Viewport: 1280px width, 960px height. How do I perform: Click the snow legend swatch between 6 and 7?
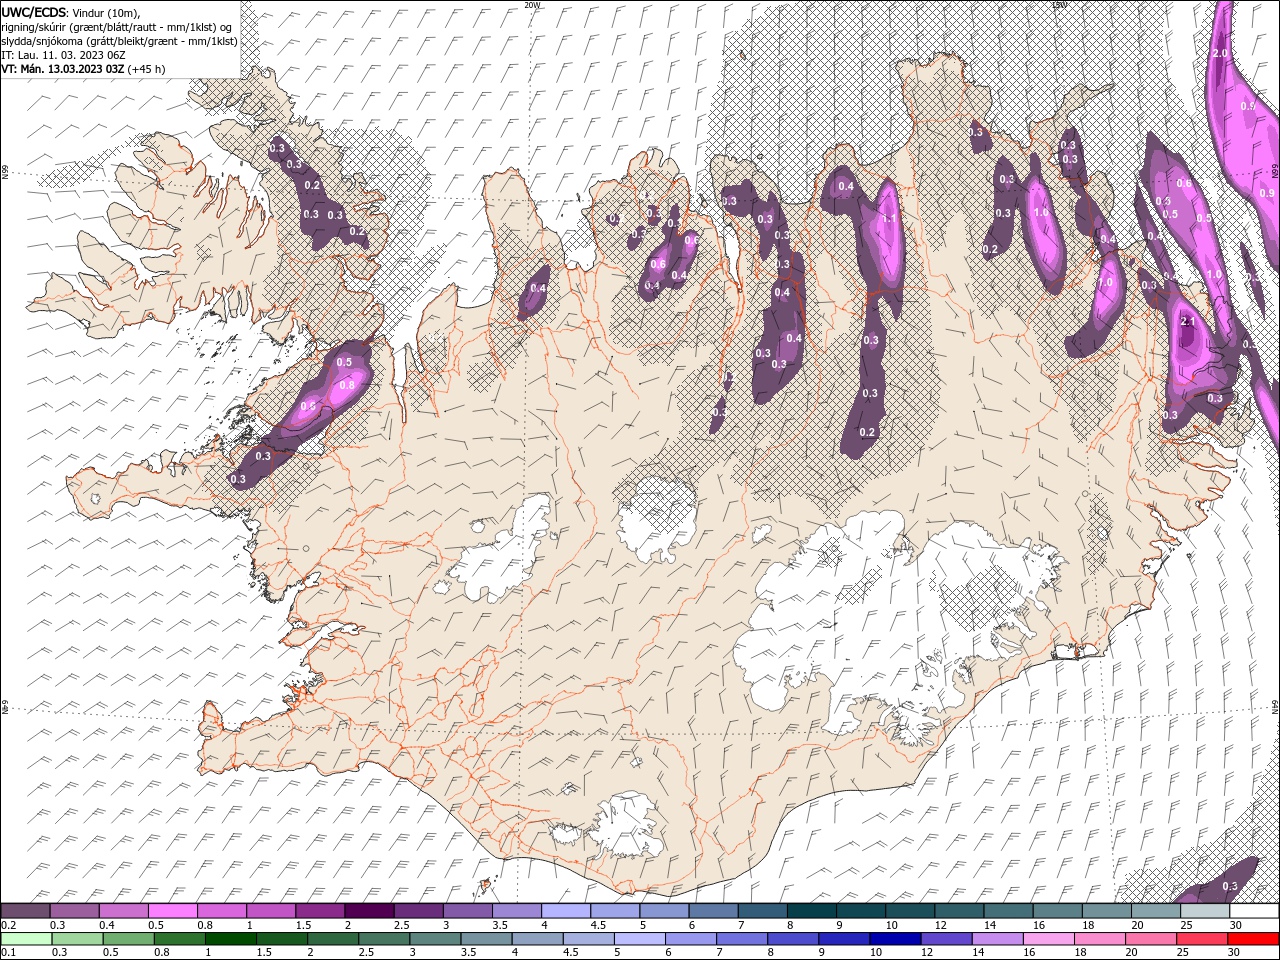point(714,911)
